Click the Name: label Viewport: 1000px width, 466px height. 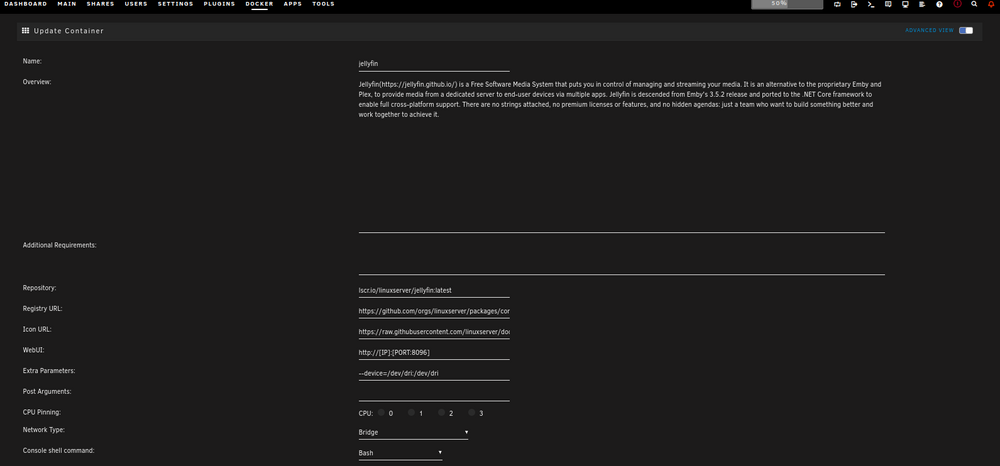point(32,61)
